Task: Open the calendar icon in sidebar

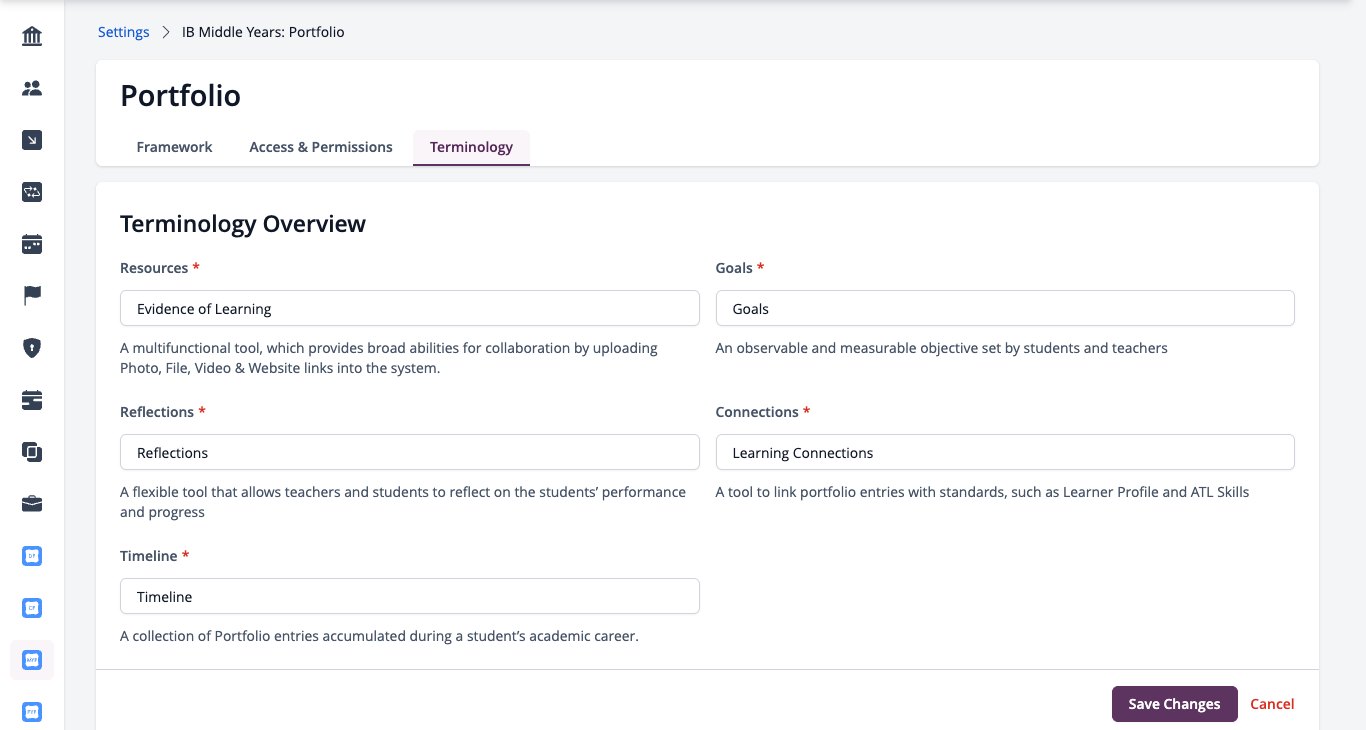Action: click(x=32, y=244)
